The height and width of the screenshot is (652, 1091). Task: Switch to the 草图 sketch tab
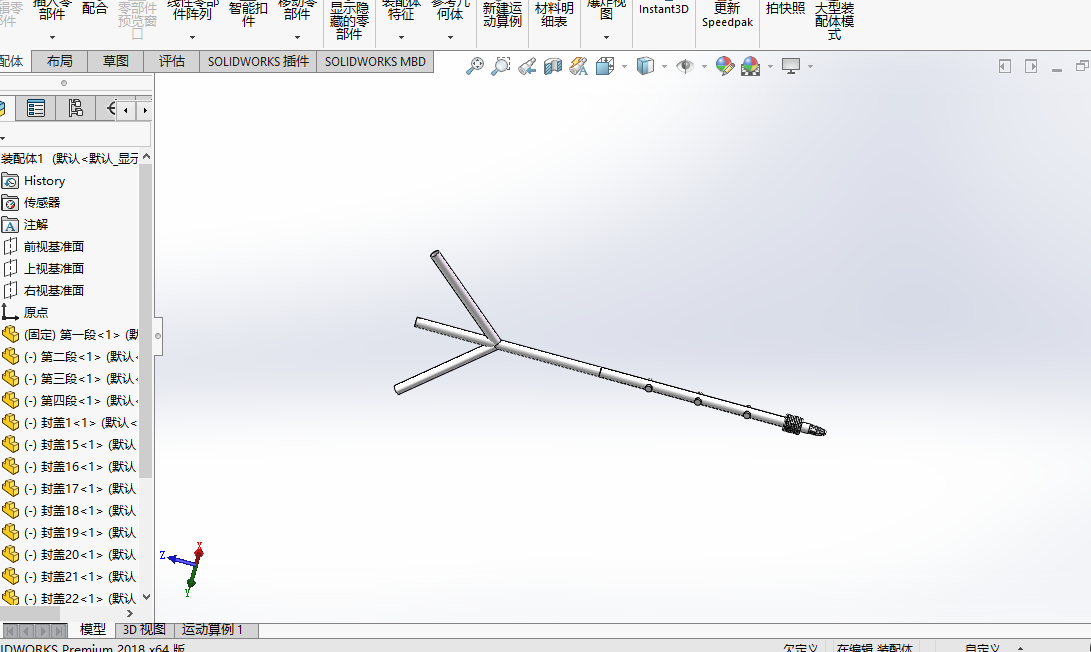[x=116, y=62]
